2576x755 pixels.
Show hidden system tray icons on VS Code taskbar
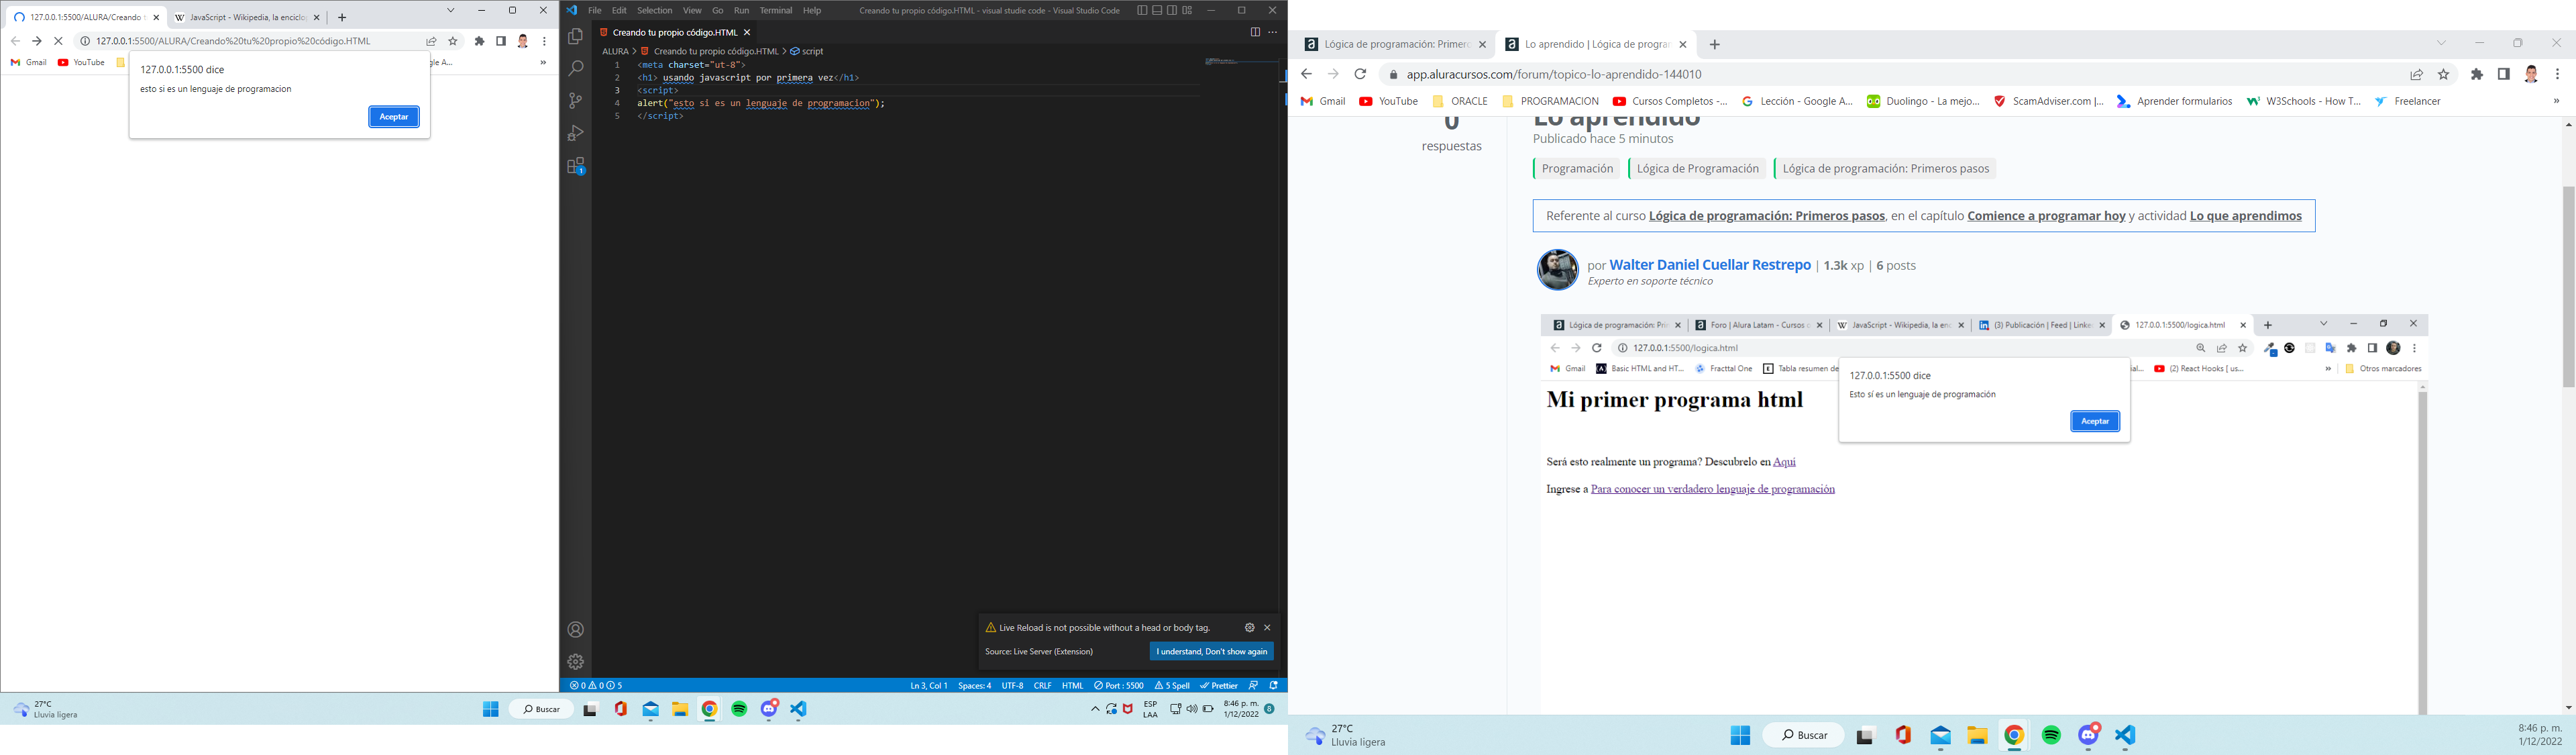(x=1095, y=709)
